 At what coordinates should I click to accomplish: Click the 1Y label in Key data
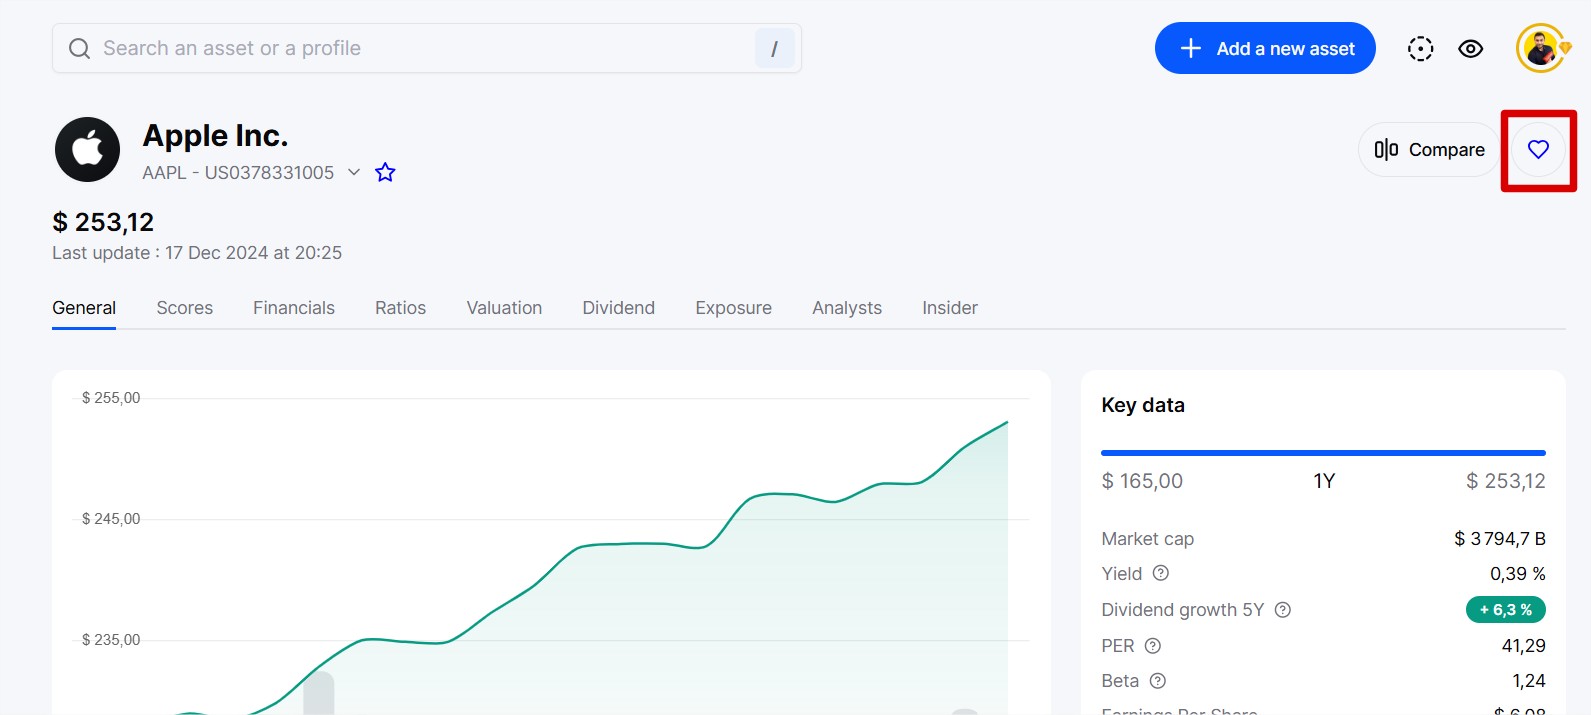[x=1324, y=481]
